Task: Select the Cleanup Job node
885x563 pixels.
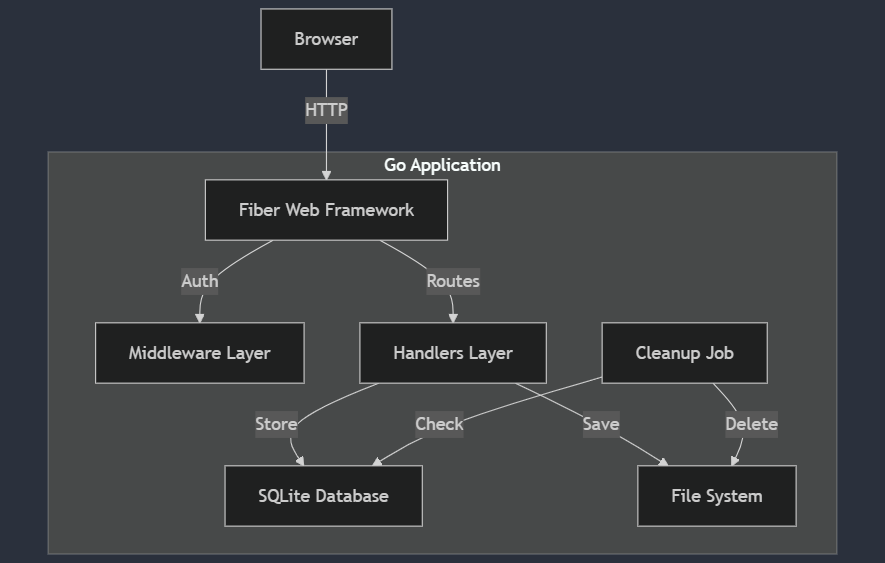Action: point(685,353)
